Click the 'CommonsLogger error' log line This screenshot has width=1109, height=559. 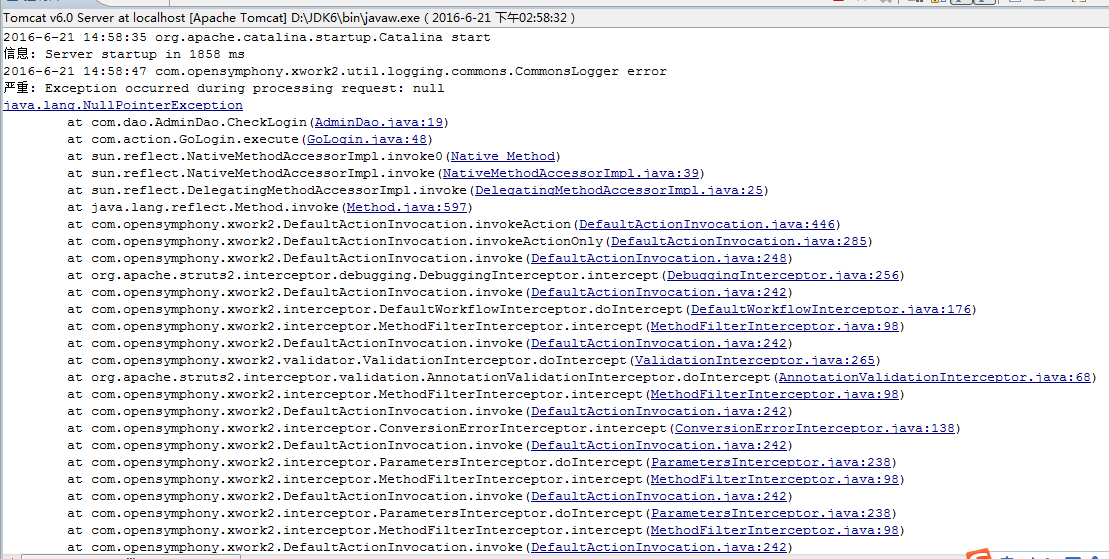pos(335,71)
